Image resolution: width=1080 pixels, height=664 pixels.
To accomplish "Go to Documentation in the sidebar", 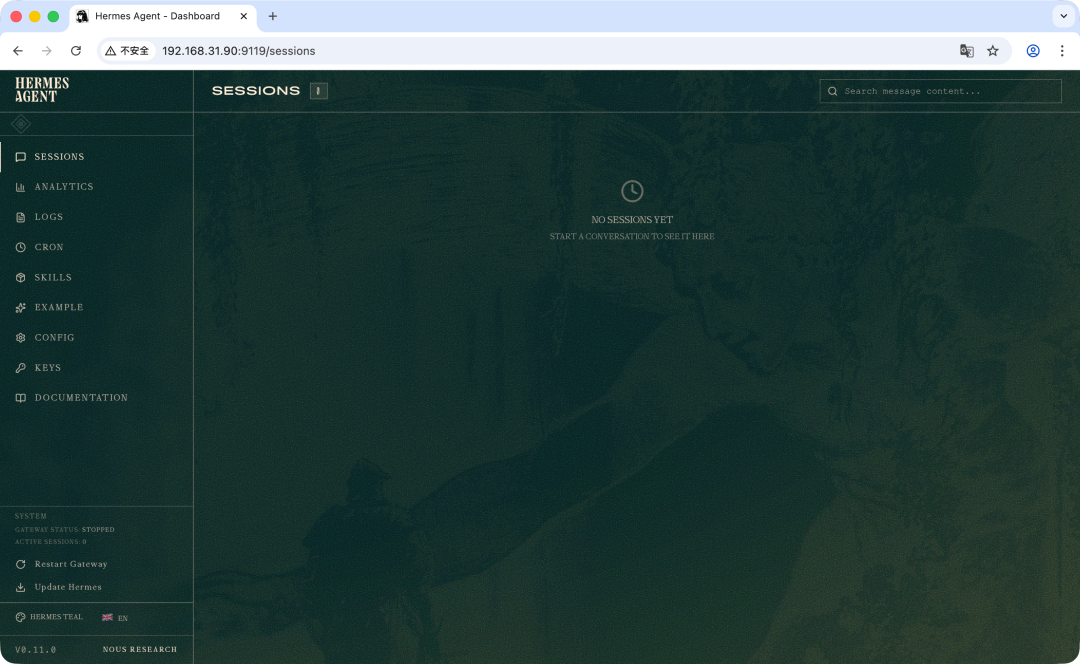I will click(96, 398).
